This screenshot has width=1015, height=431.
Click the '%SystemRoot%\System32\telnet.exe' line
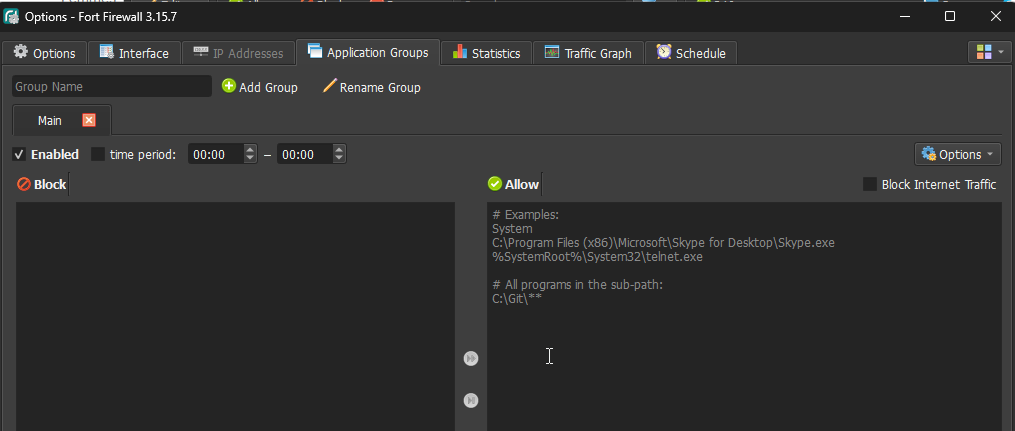coord(597,257)
